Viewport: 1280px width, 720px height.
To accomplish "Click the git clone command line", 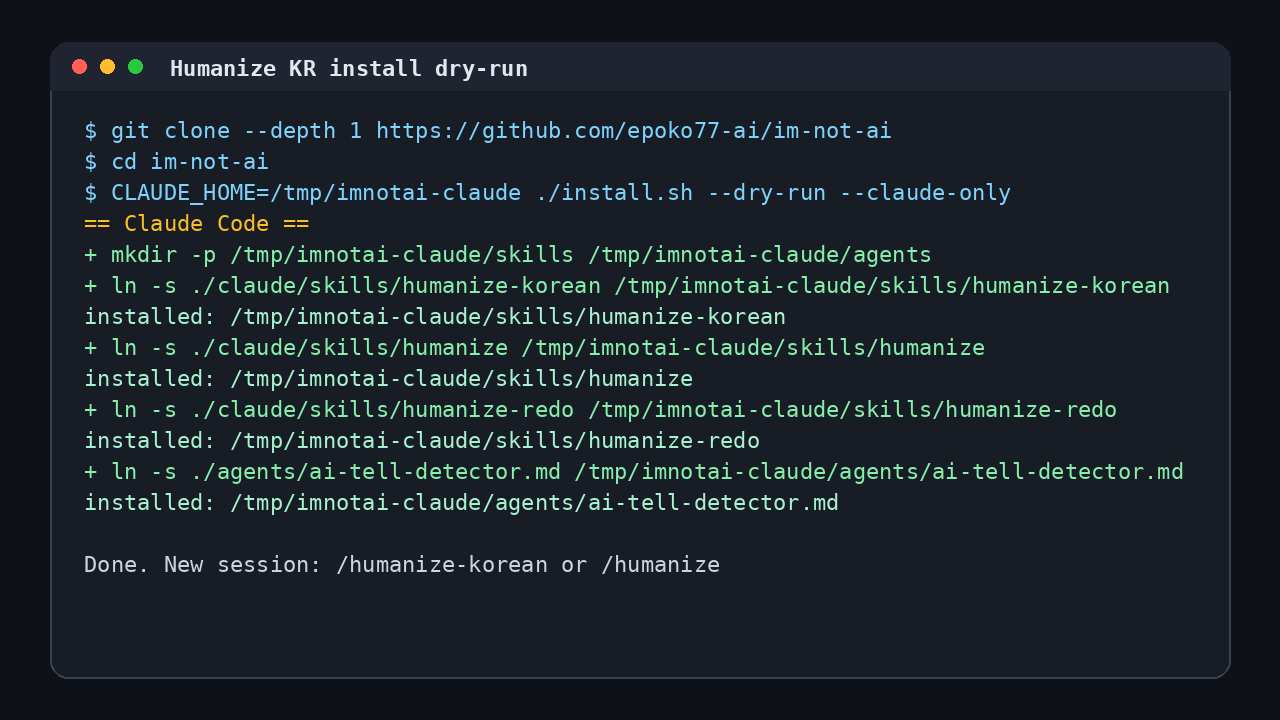I will (x=488, y=131).
